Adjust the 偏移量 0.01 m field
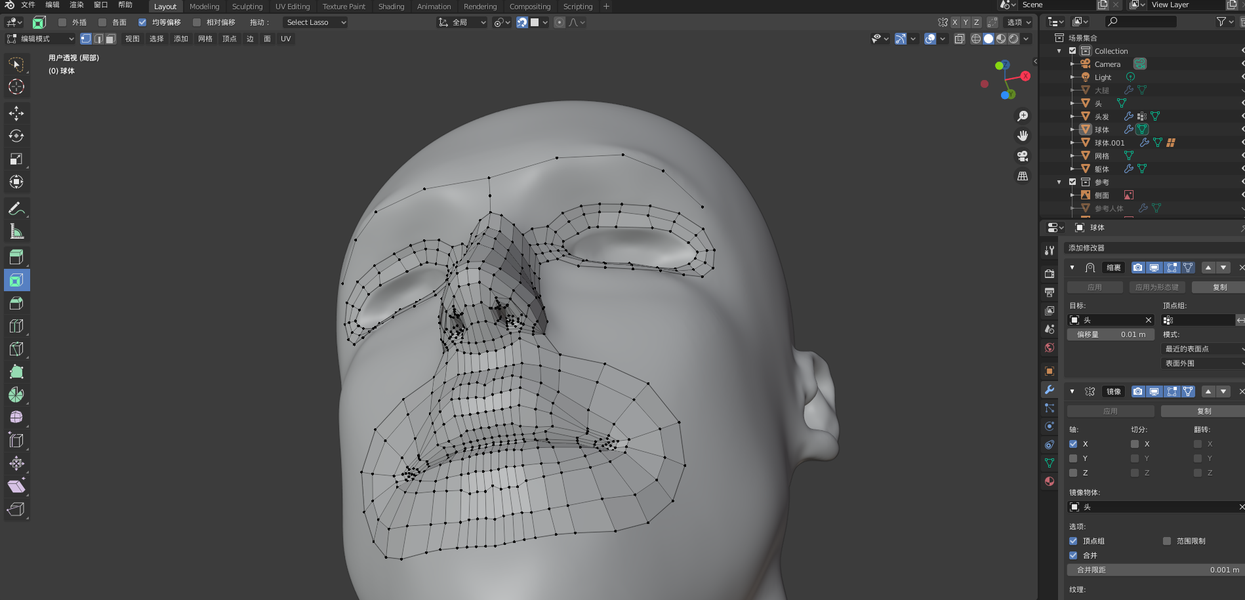Screen dimensions: 1245x600 [1110, 334]
